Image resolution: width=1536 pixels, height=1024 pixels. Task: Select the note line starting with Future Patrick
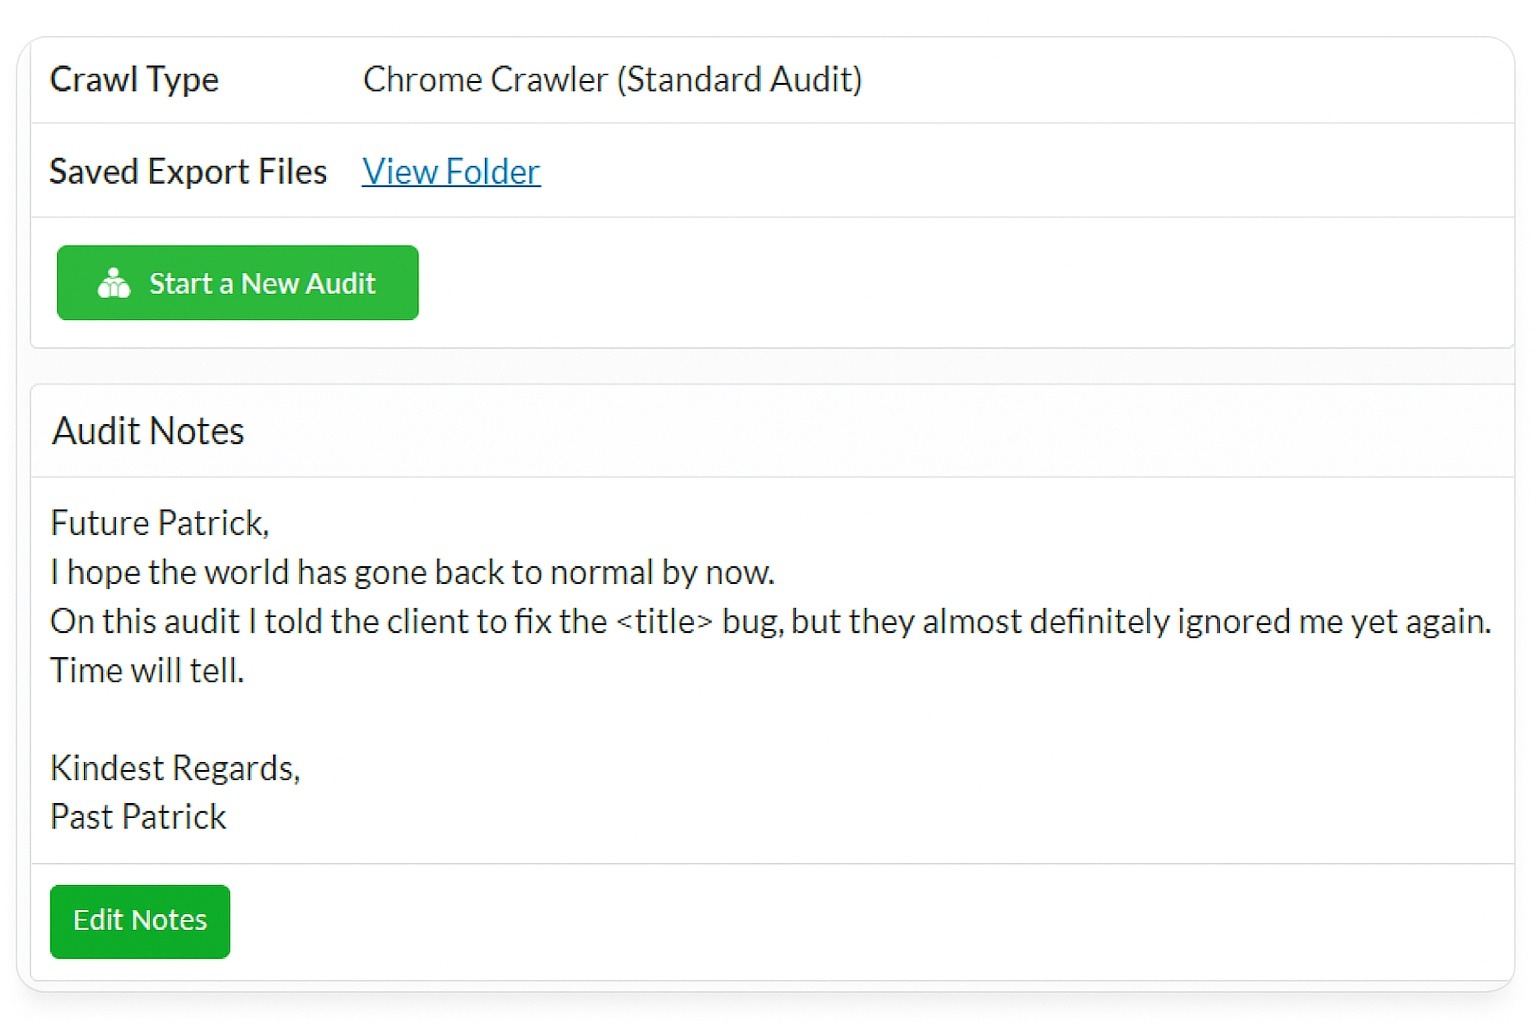click(x=159, y=522)
